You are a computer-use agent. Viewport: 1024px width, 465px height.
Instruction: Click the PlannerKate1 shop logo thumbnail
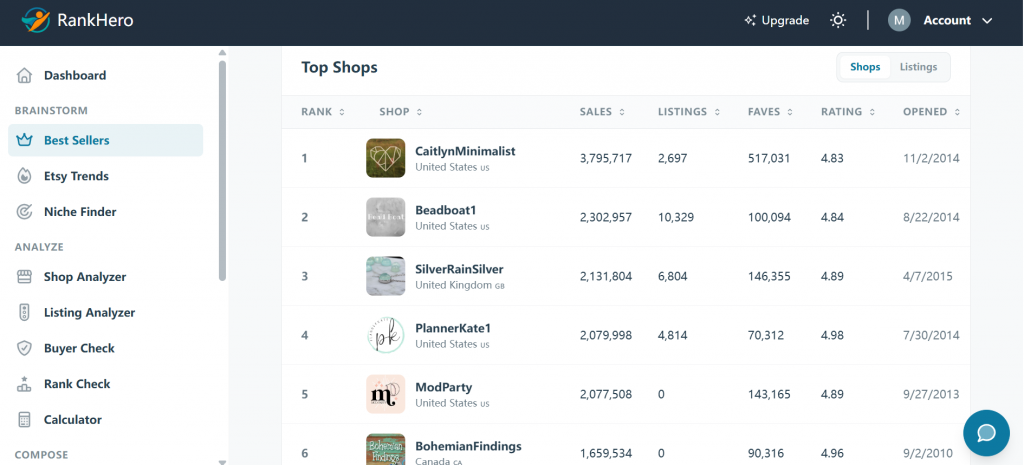[385, 335]
